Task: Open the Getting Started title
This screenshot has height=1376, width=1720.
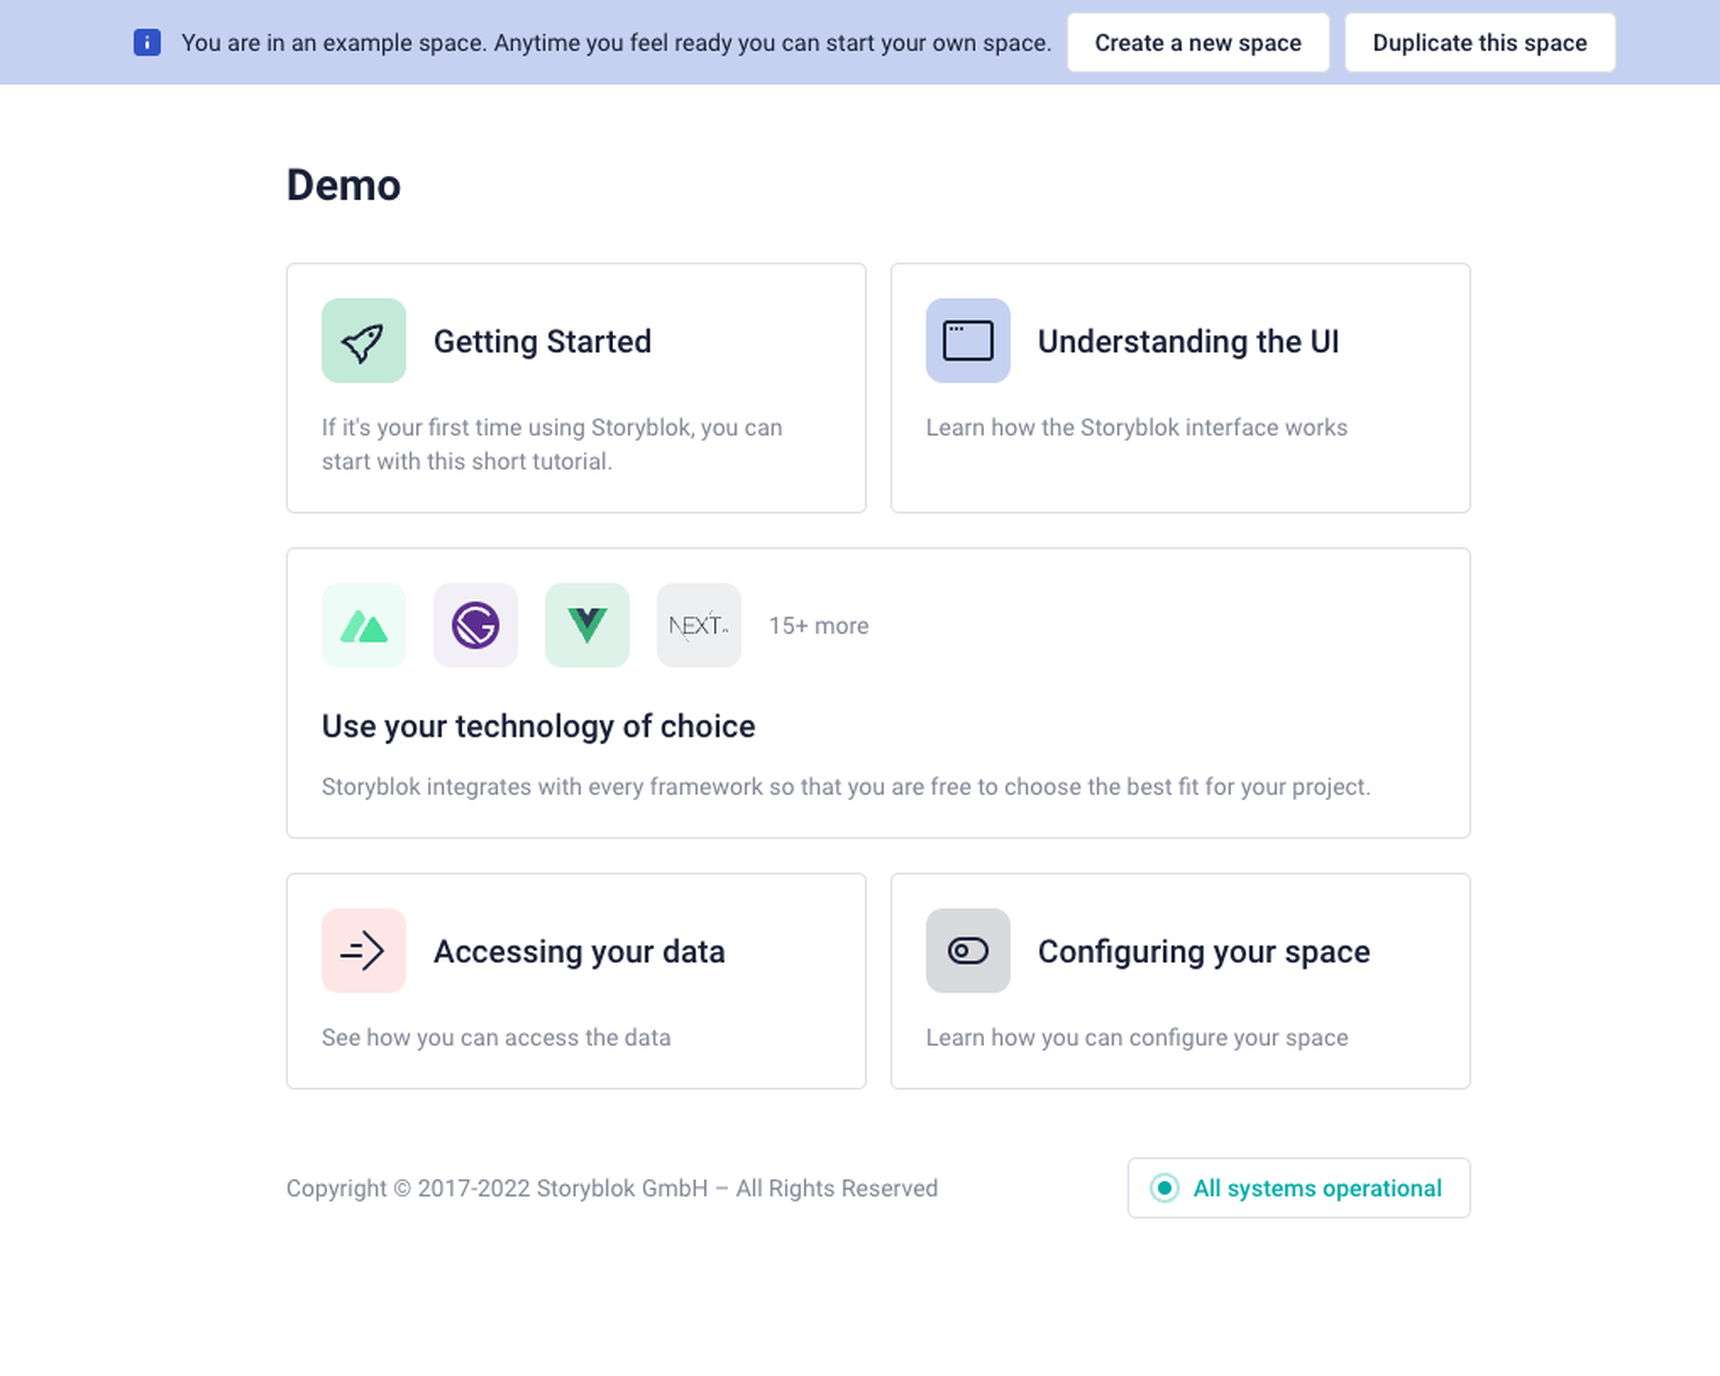Action: pyautogui.click(x=542, y=342)
